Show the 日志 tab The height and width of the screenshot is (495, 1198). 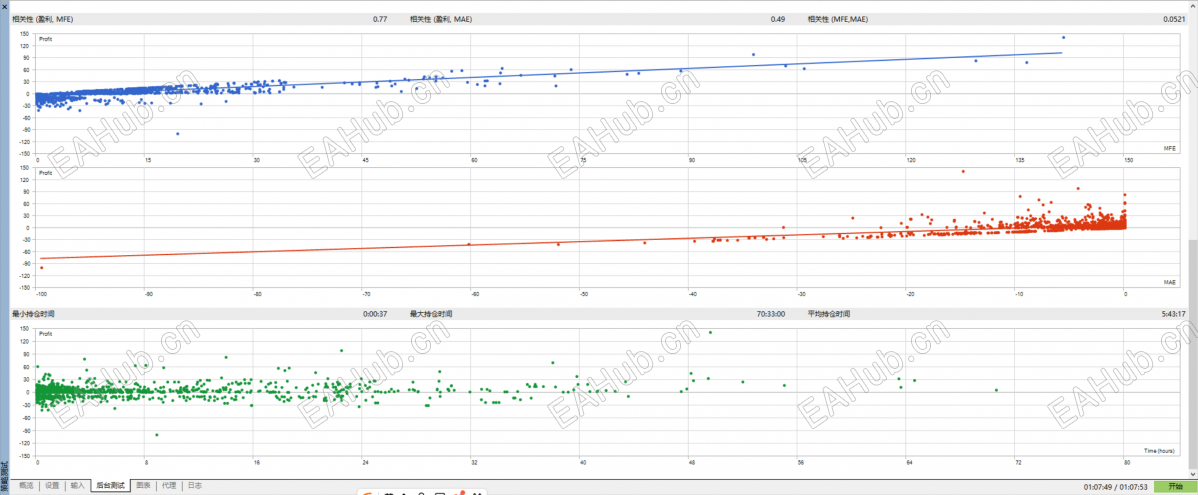coord(194,486)
